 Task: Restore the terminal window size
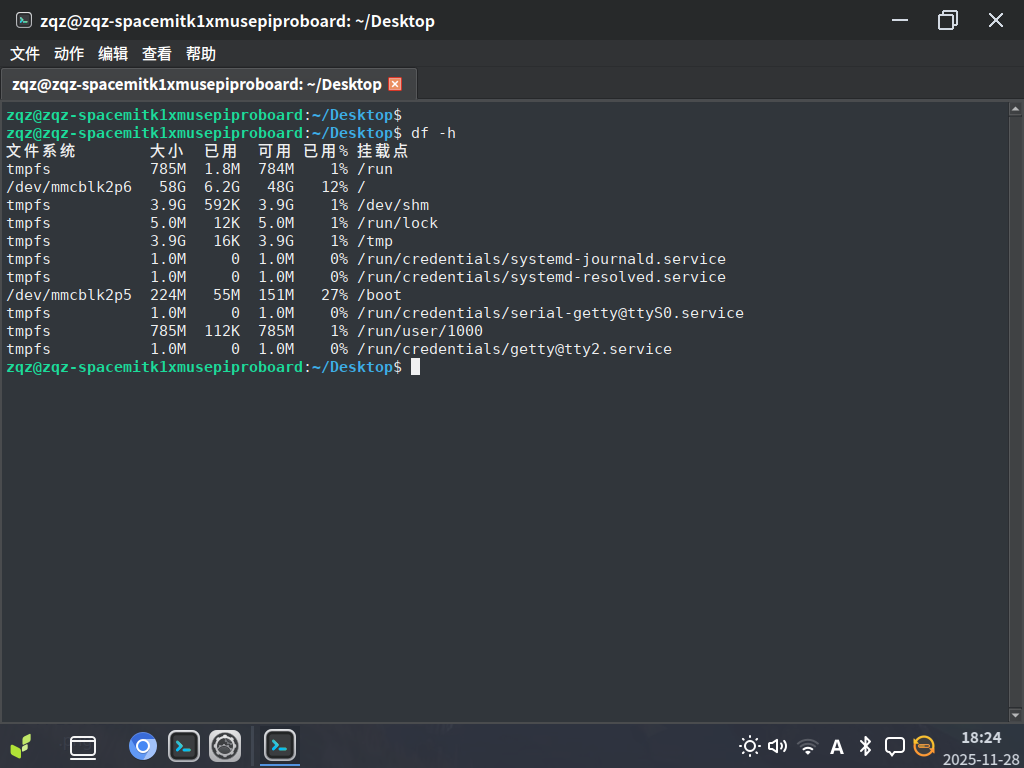(x=948, y=20)
